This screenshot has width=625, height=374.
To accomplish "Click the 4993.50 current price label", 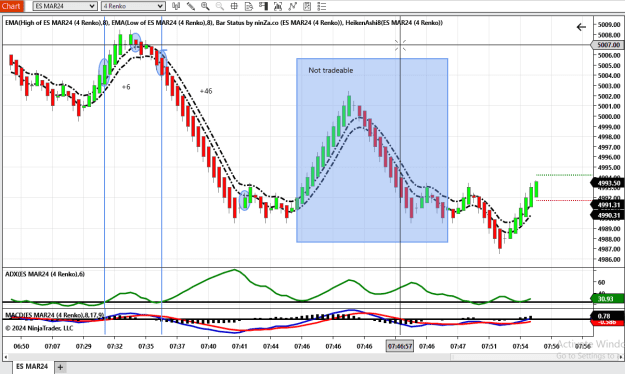I will (608, 183).
